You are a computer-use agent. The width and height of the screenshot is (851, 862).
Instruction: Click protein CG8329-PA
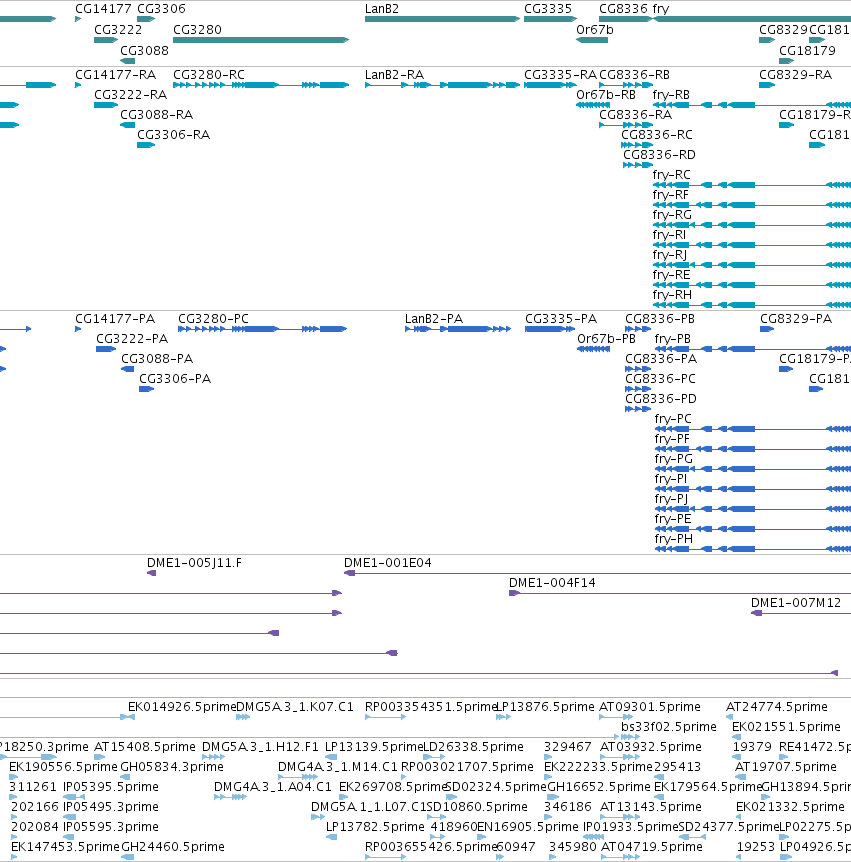tap(796, 319)
